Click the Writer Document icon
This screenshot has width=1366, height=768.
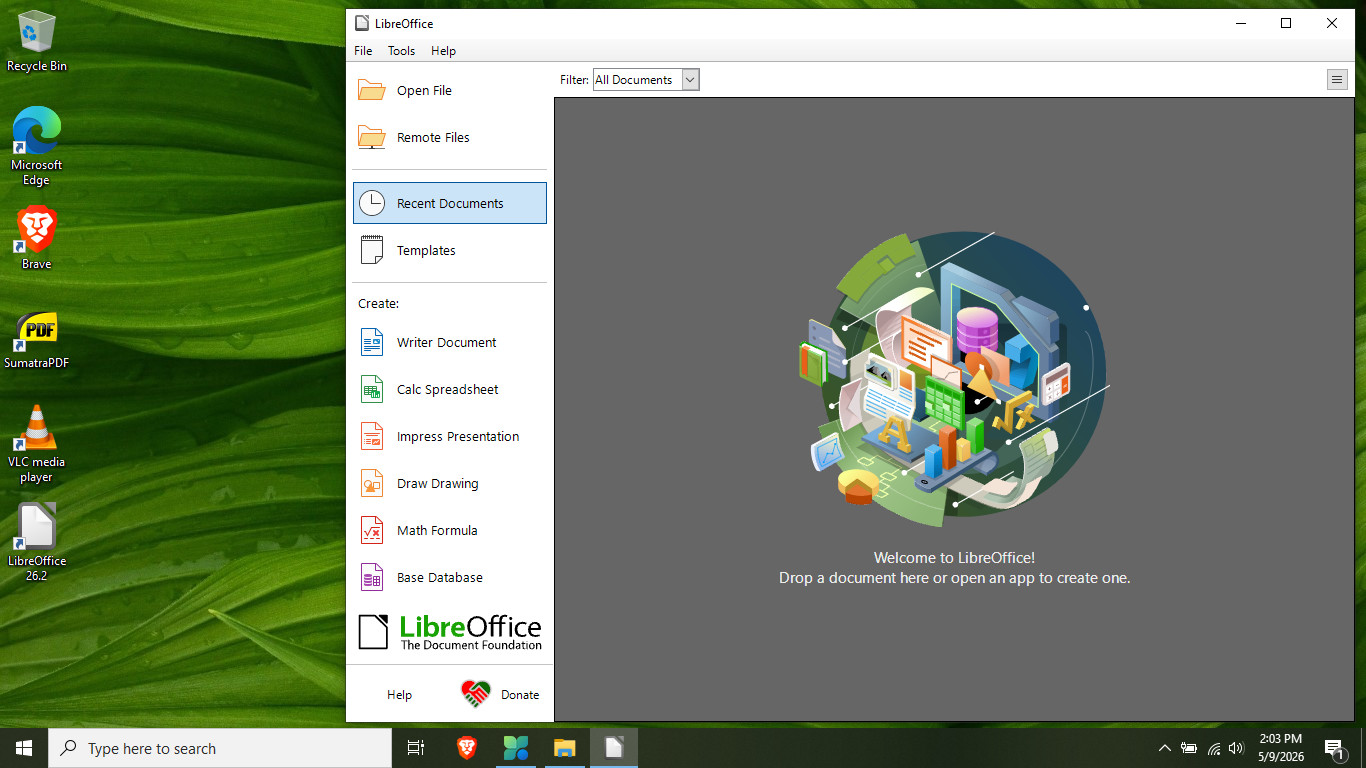pyautogui.click(x=372, y=342)
